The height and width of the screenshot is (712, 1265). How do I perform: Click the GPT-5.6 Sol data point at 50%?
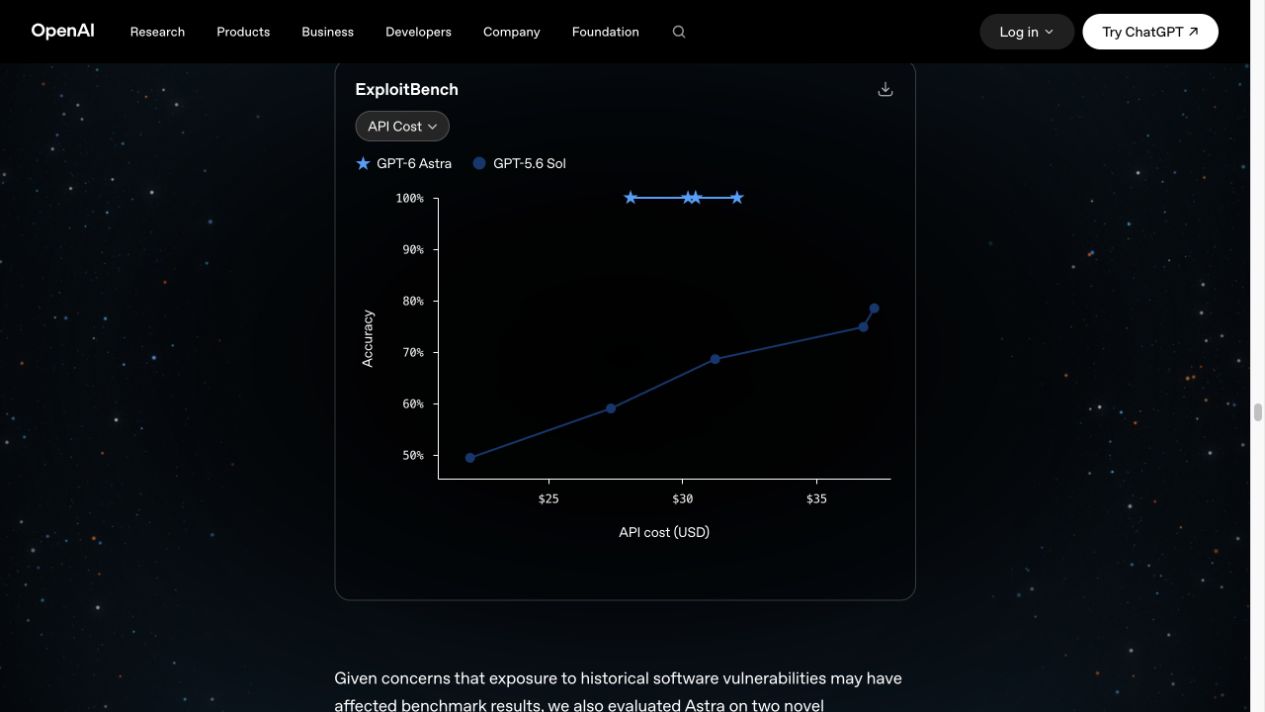click(x=470, y=458)
